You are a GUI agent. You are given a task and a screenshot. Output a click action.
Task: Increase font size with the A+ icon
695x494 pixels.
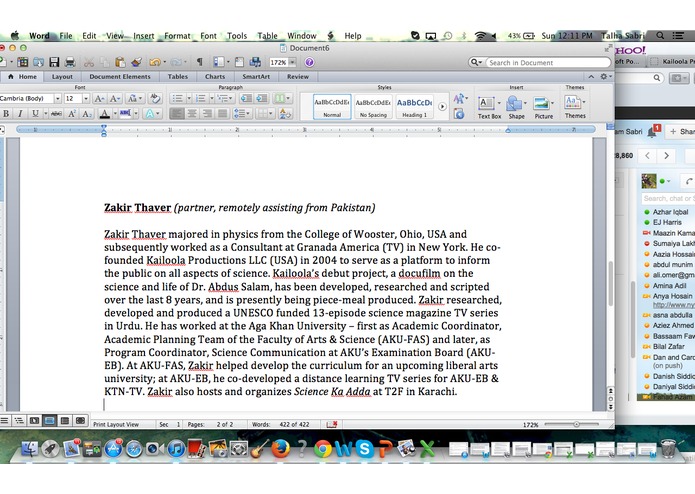pyautogui.click(x=100, y=98)
